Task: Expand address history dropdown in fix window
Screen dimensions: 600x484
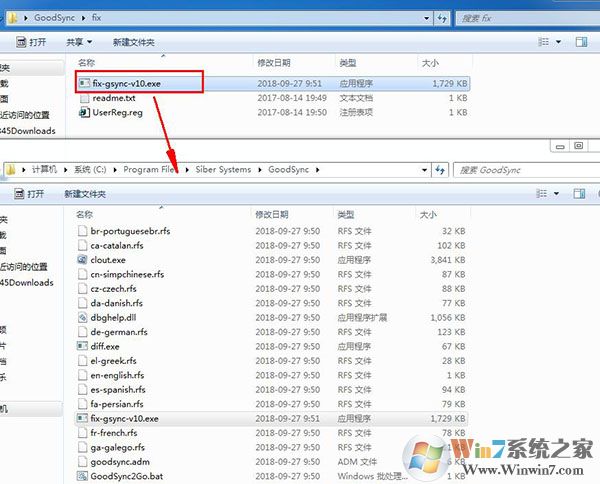Action: (x=426, y=18)
